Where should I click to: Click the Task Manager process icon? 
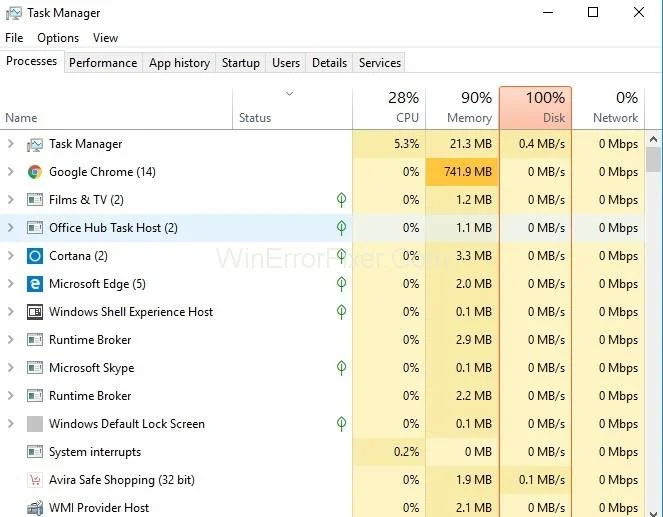[35, 144]
